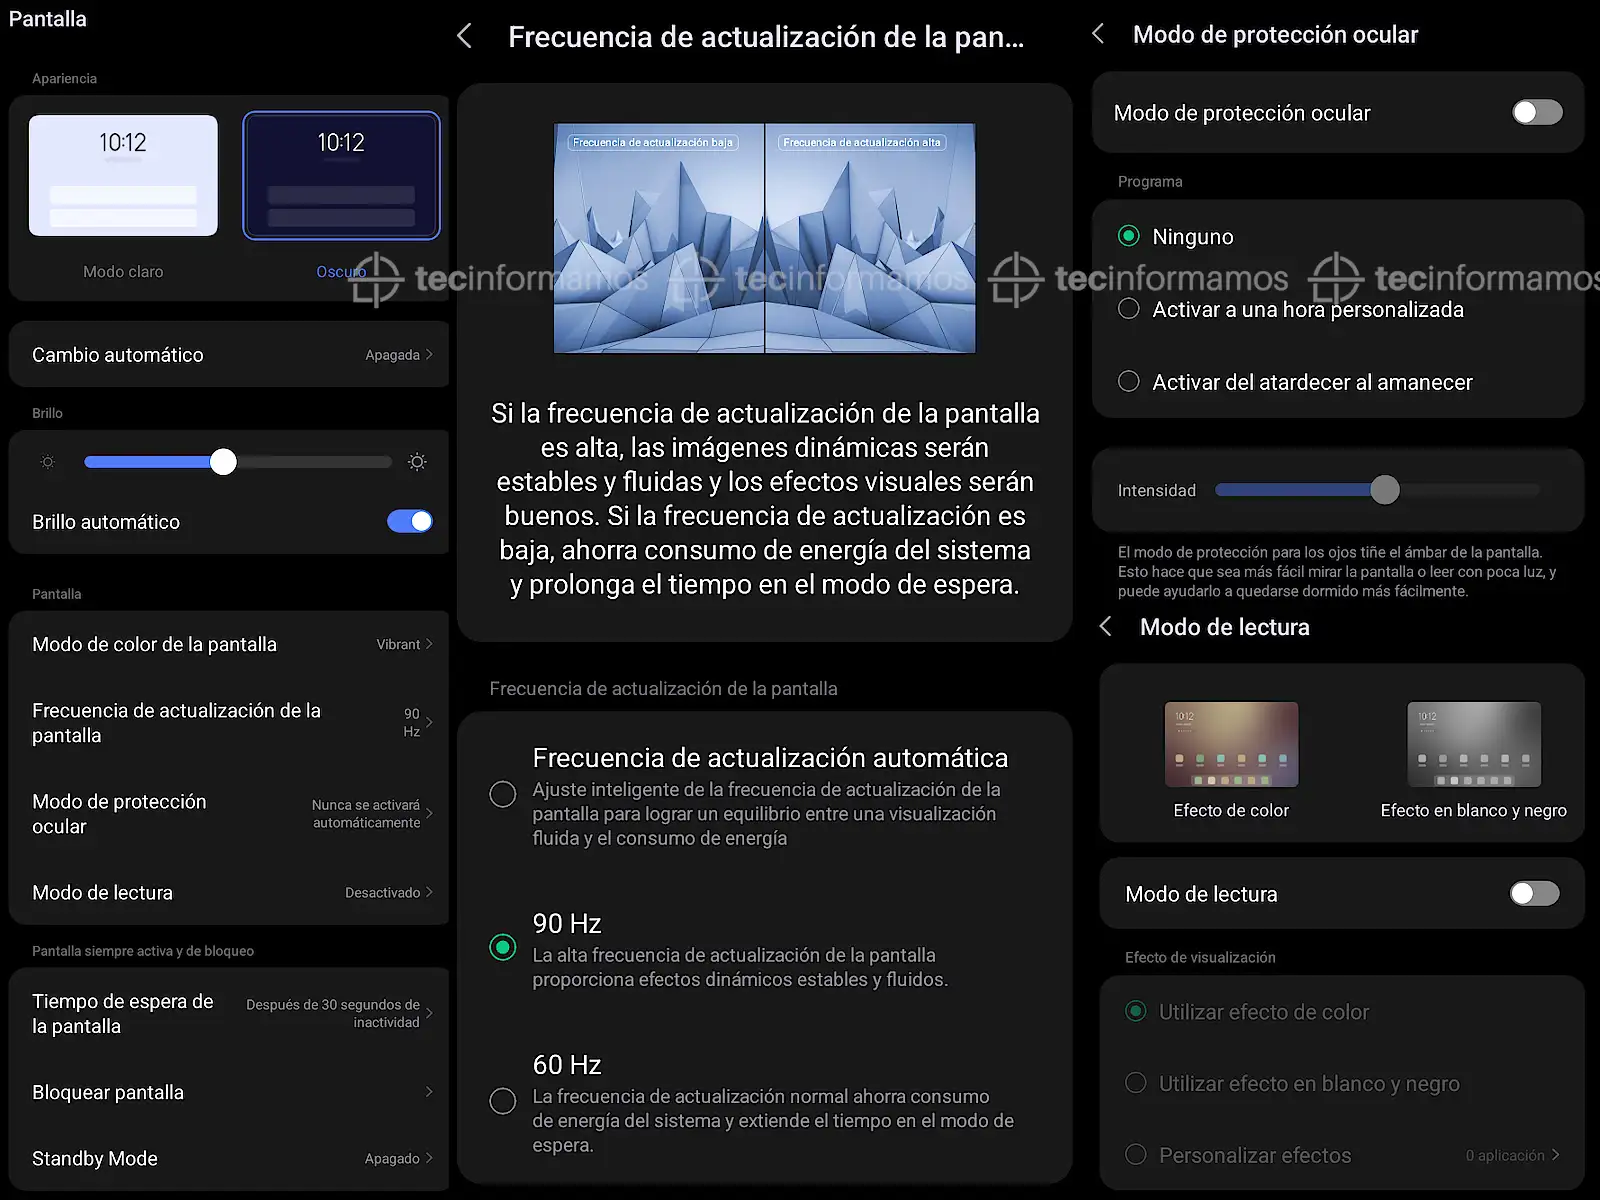Disable the Brillo automático switch
The width and height of the screenshot is (1600, 1200).
pos(410,521)
